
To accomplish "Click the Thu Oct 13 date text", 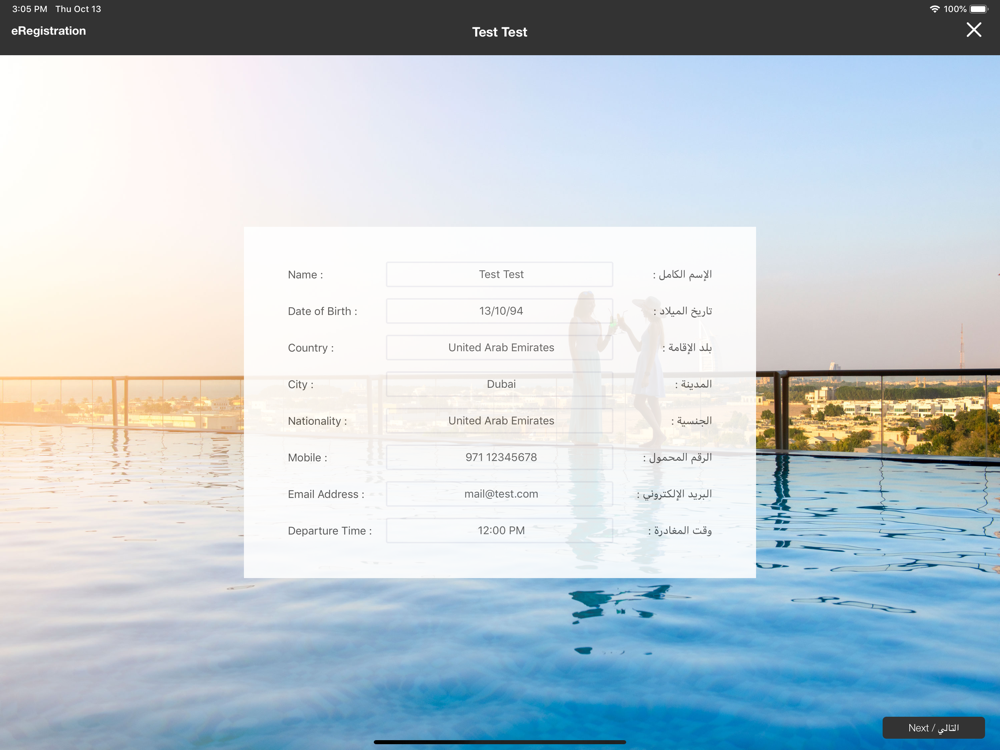I will tap(78, 9).
